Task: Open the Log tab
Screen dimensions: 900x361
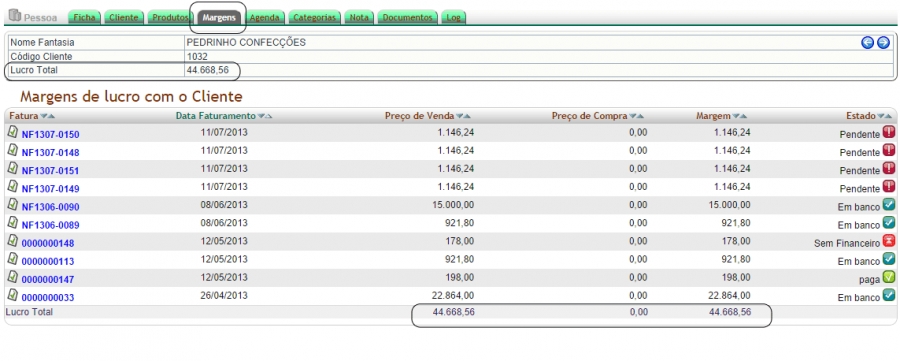Action: (x=453, y=18)
